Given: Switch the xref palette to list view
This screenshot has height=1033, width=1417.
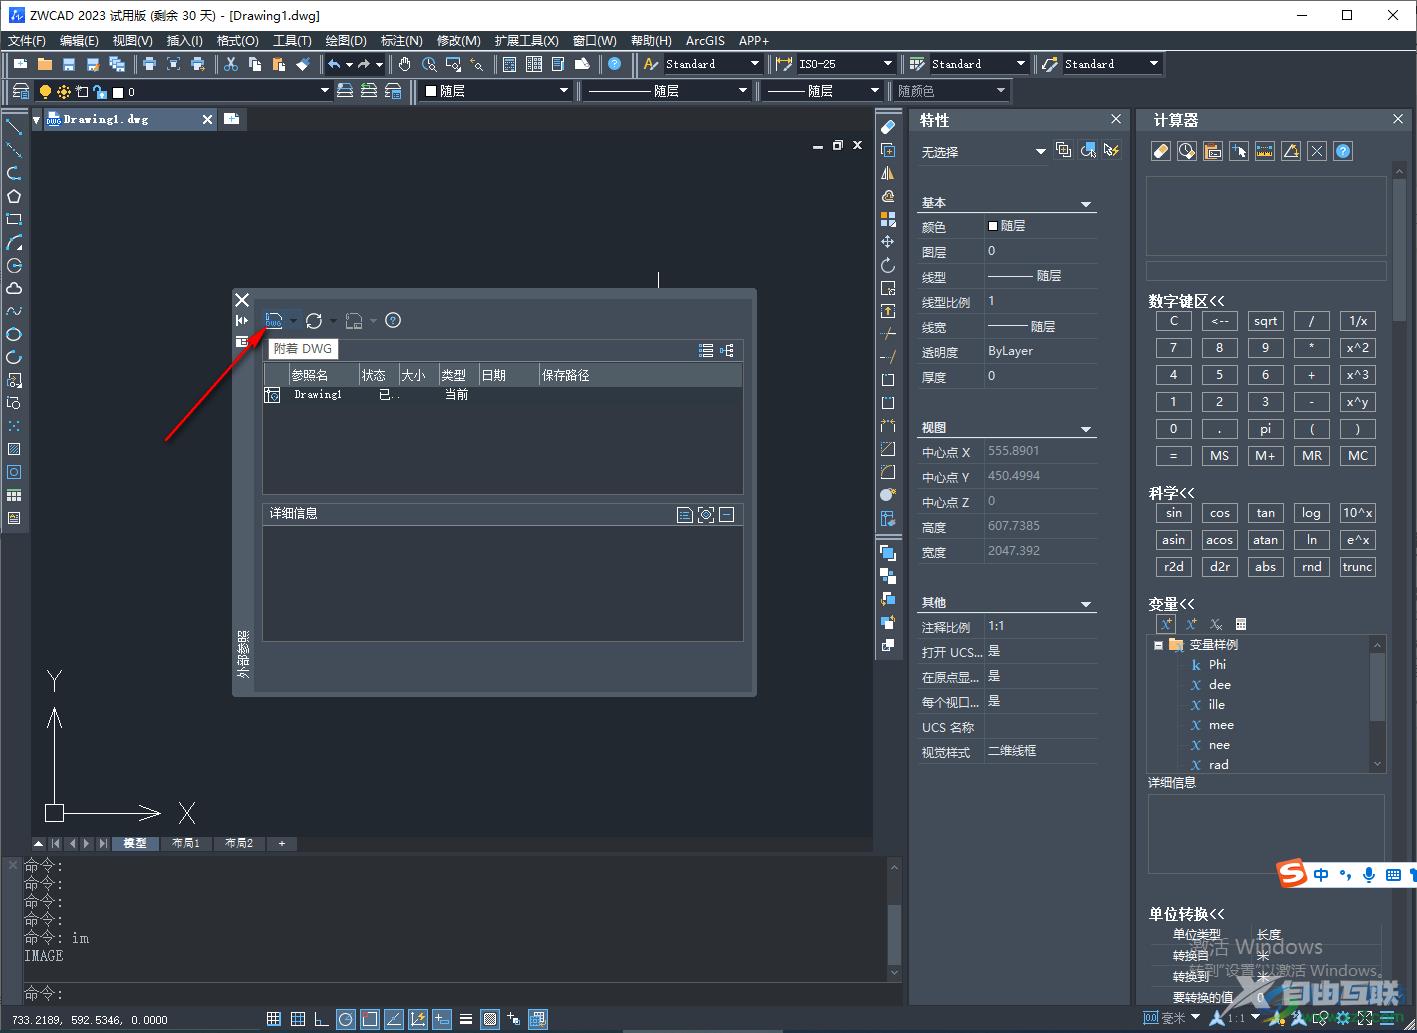Looking at the screenshot, I should (706, 350).
